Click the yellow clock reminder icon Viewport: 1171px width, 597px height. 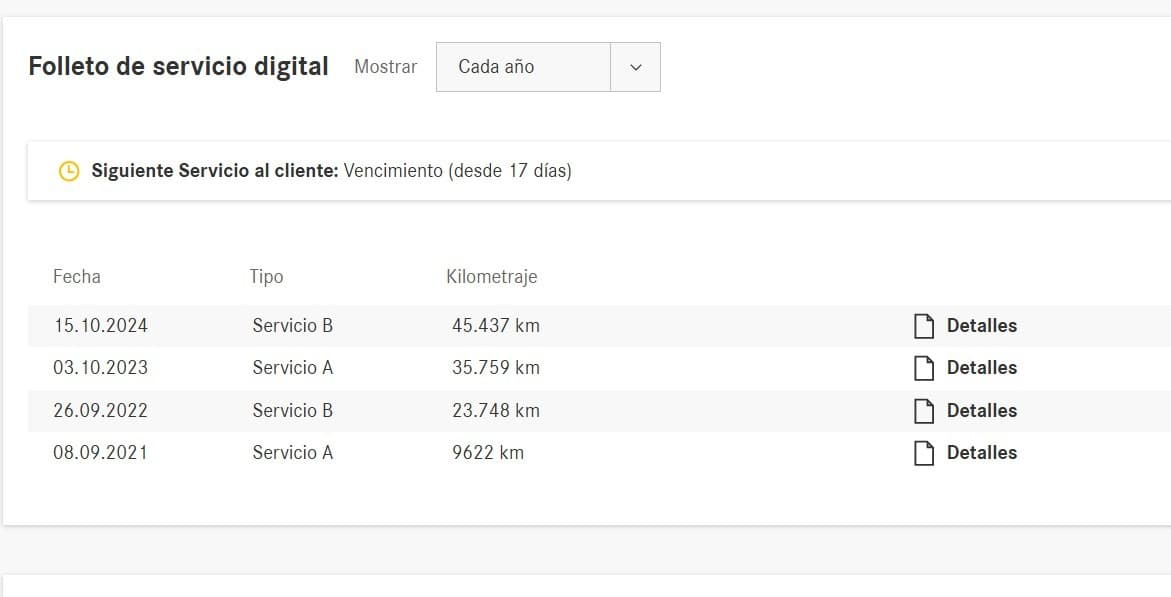[69, 171]
